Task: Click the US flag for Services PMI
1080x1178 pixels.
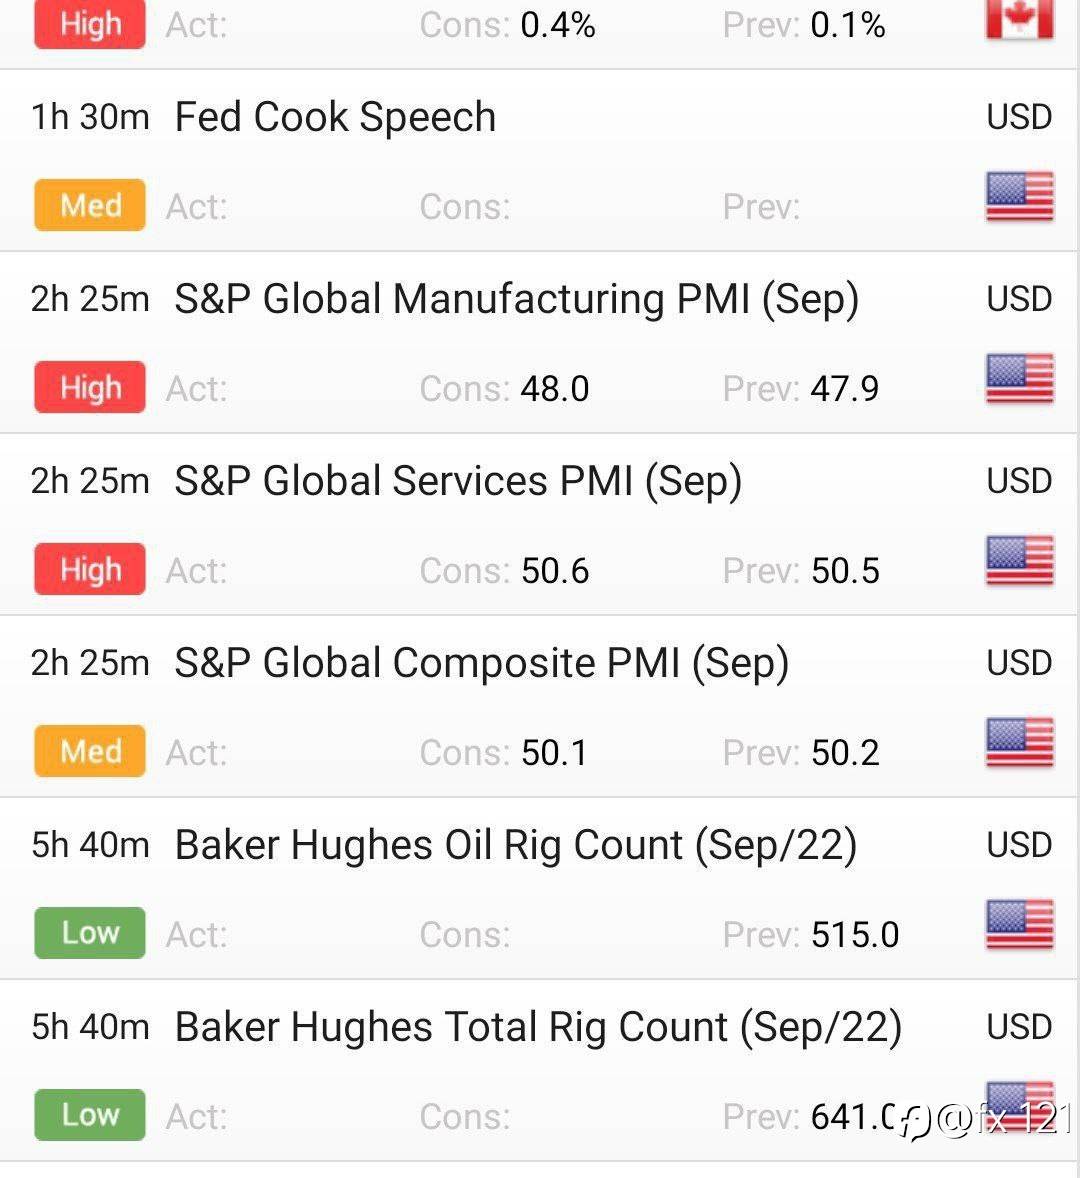Action: 1019,560
